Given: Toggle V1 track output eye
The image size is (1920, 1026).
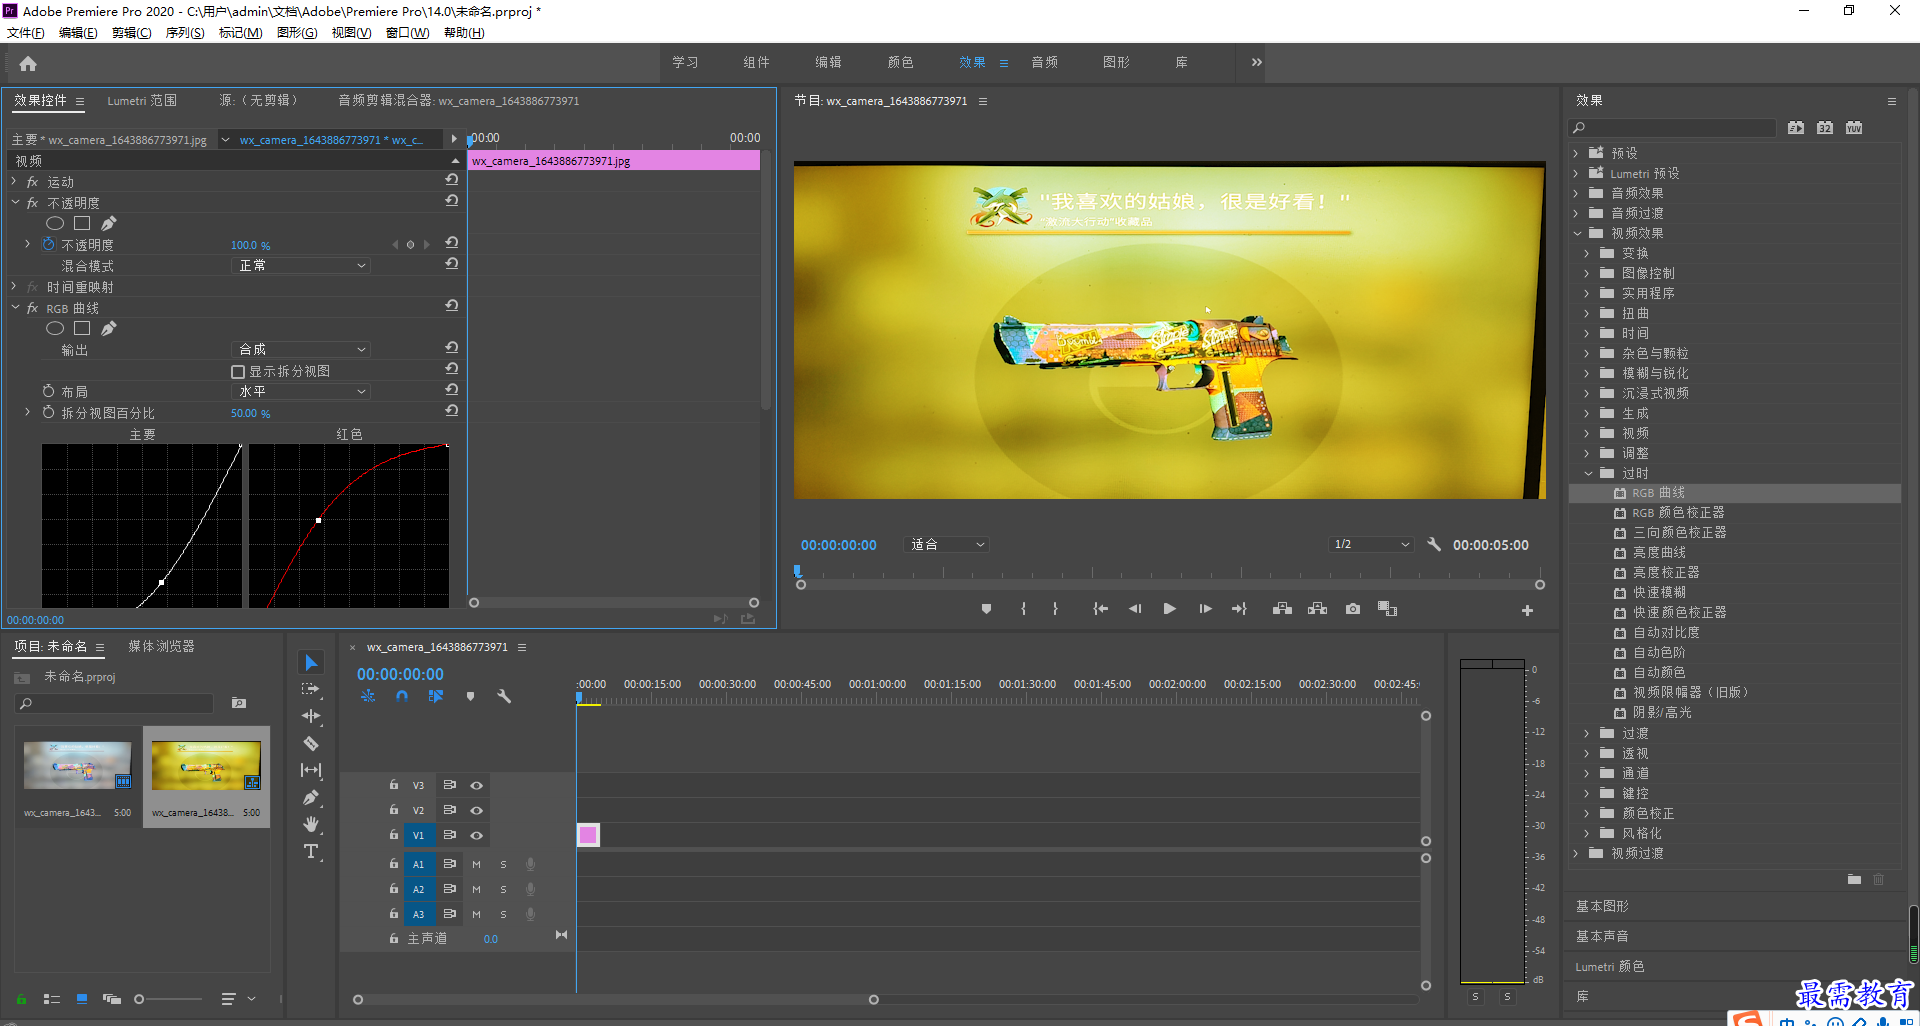Looking at the screenshot, I should (x=477, y=835).
